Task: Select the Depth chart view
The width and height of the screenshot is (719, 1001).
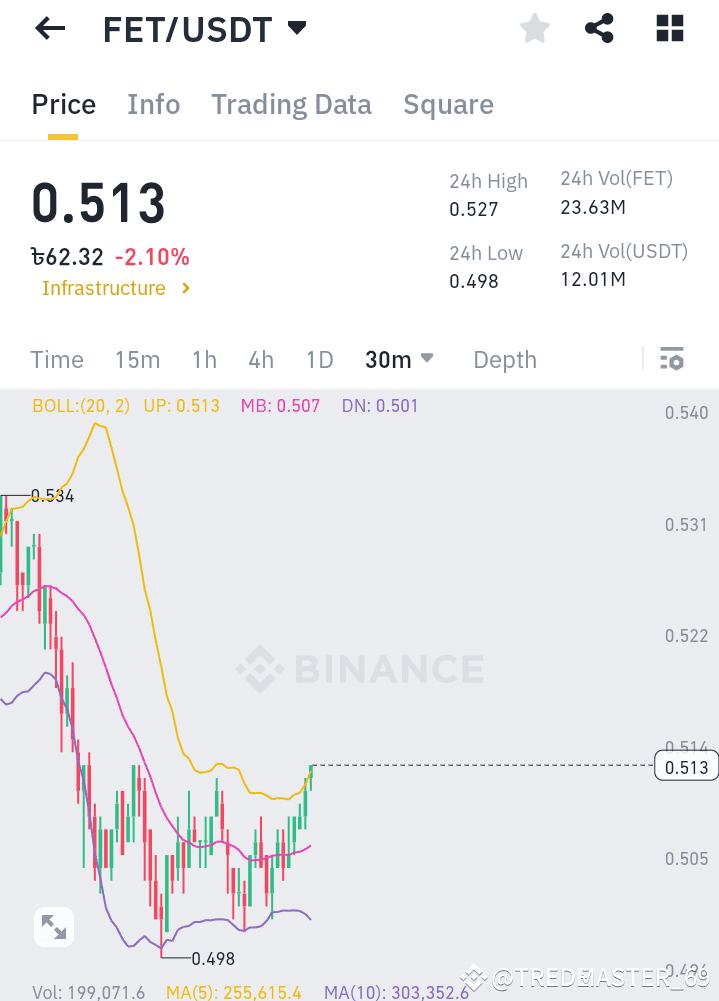Action: pyautogui.click(x=504, y=359)
